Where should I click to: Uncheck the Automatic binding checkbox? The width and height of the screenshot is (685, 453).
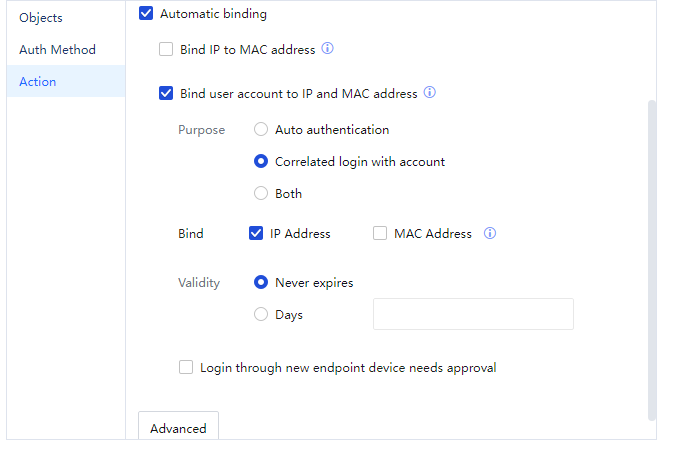coord(146,14)
